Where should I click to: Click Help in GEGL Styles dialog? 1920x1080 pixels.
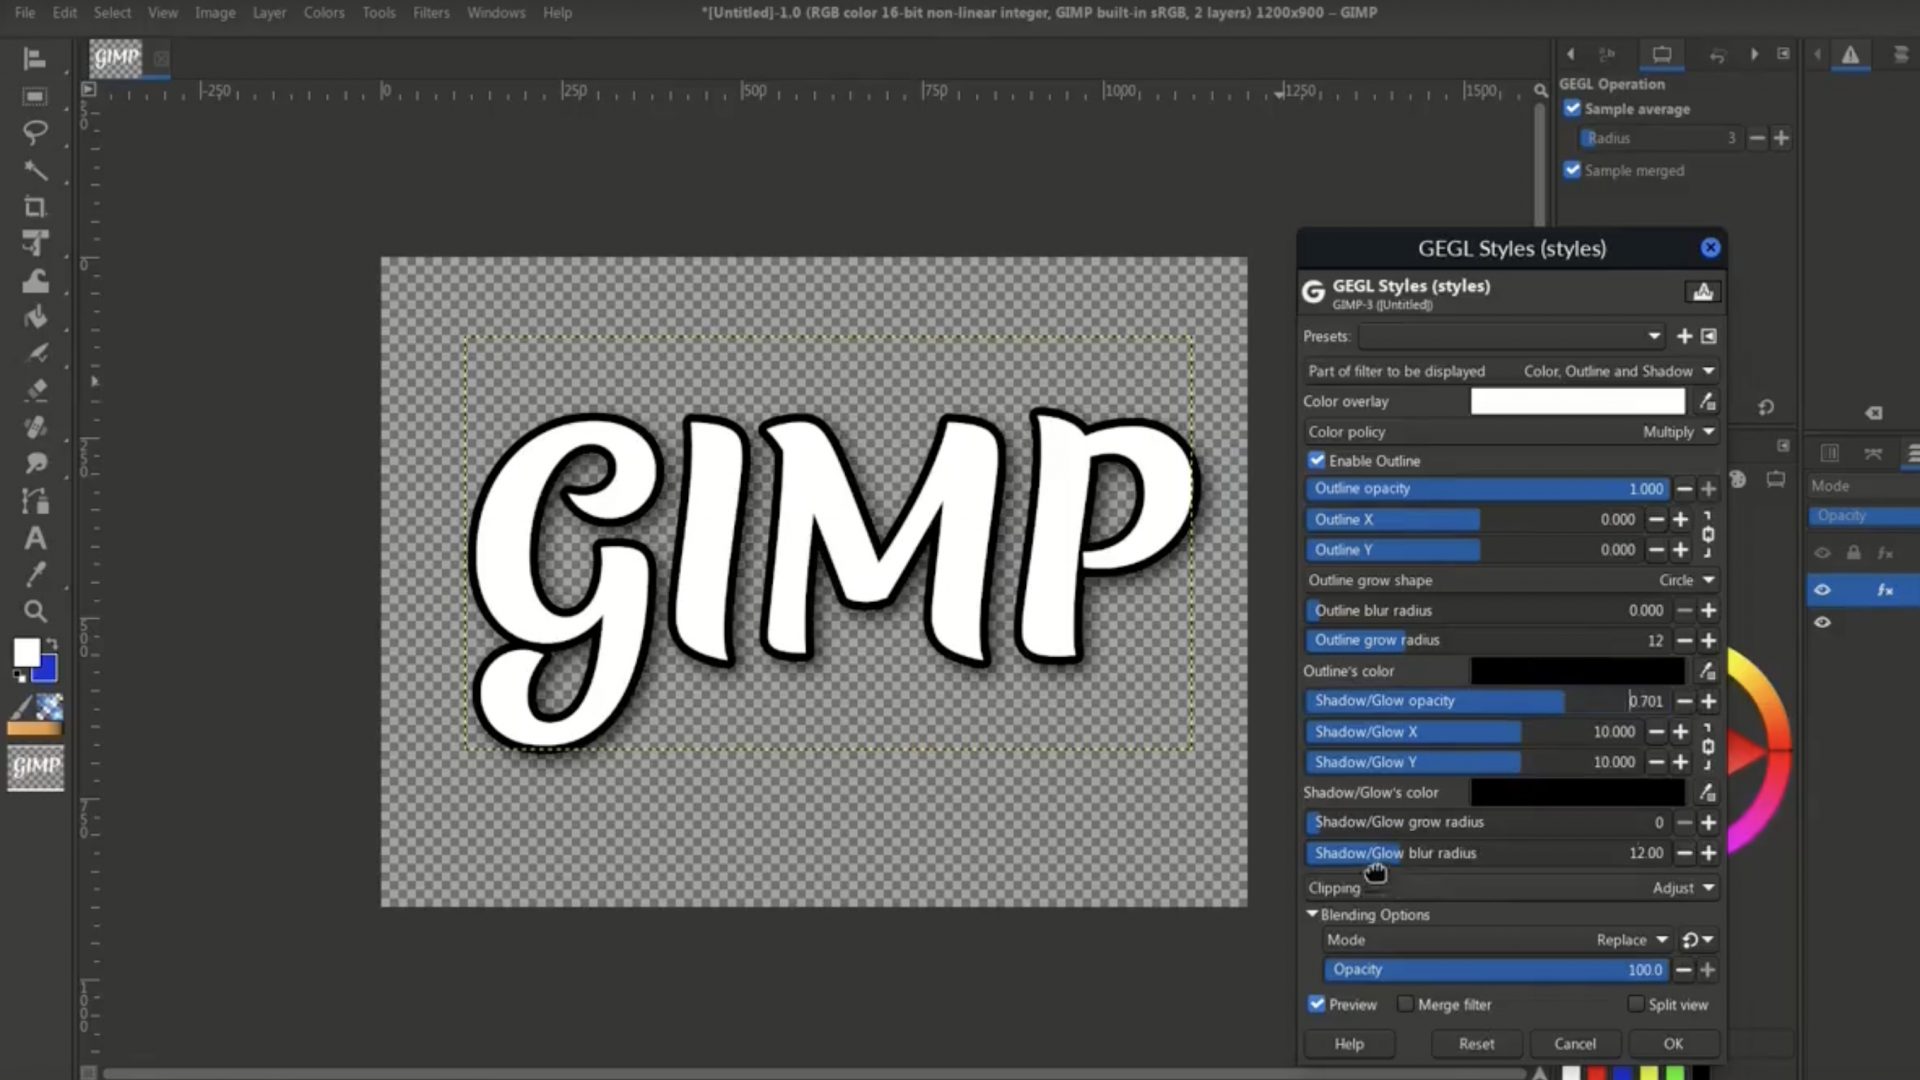[1349, 1044]
